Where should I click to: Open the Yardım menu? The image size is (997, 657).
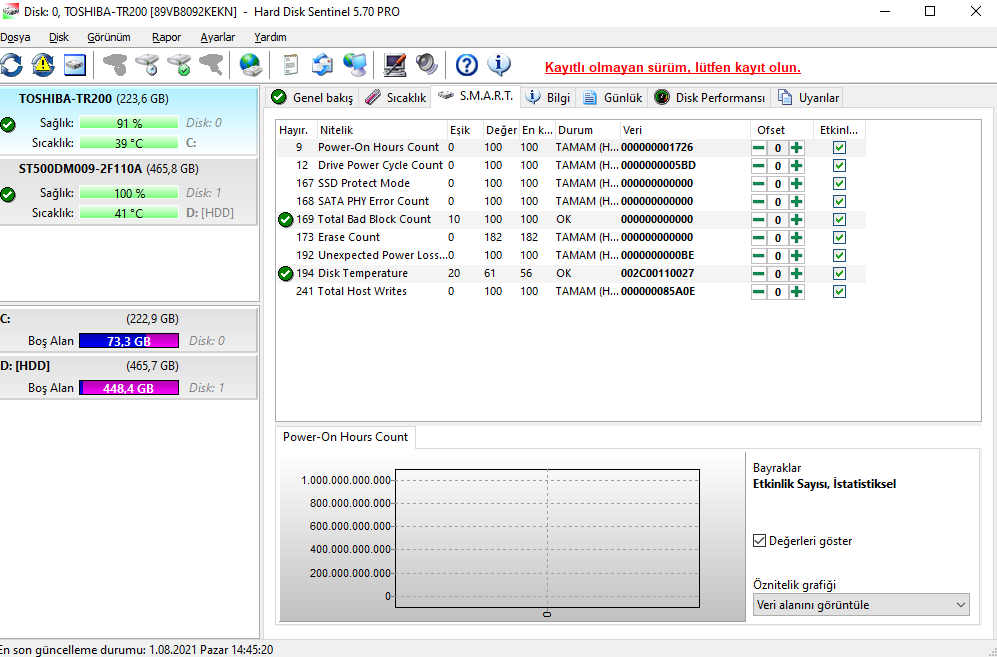[x=270, y=38]
